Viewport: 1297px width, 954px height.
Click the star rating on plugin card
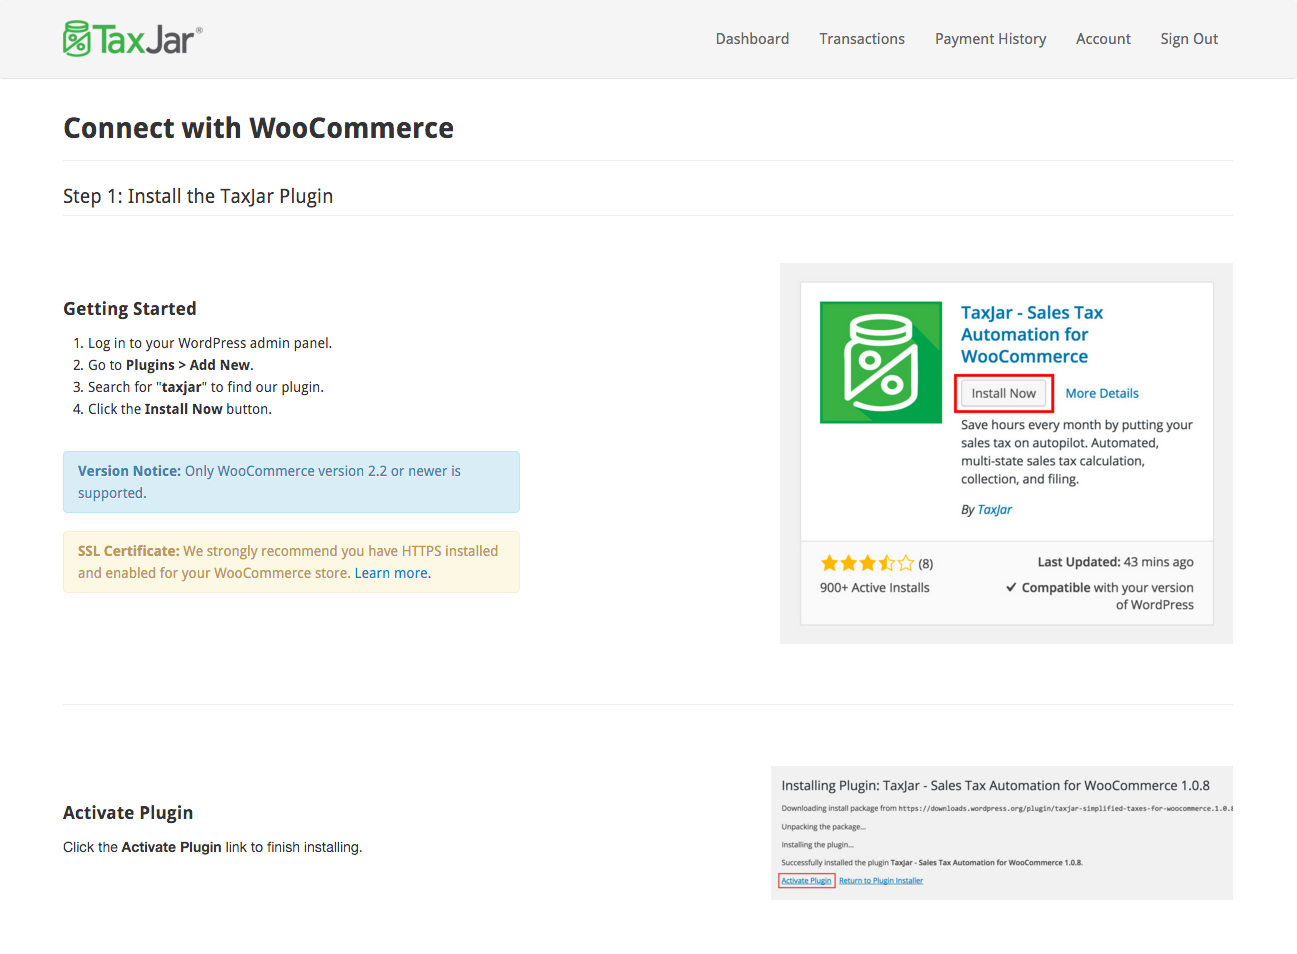pyautogui.click(x=867, y=563)
